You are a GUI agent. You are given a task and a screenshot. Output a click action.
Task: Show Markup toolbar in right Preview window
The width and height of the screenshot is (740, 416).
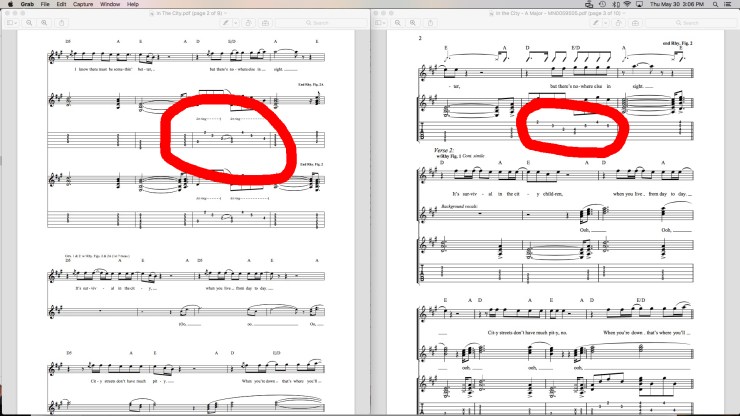point(635,23)
